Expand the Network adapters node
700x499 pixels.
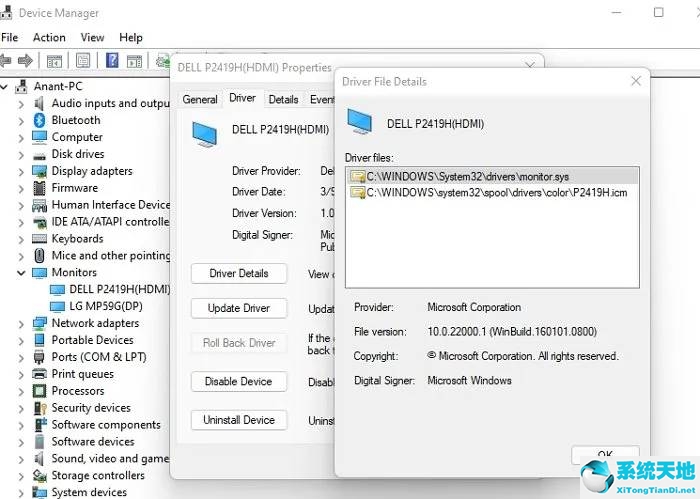pos(21,324)
